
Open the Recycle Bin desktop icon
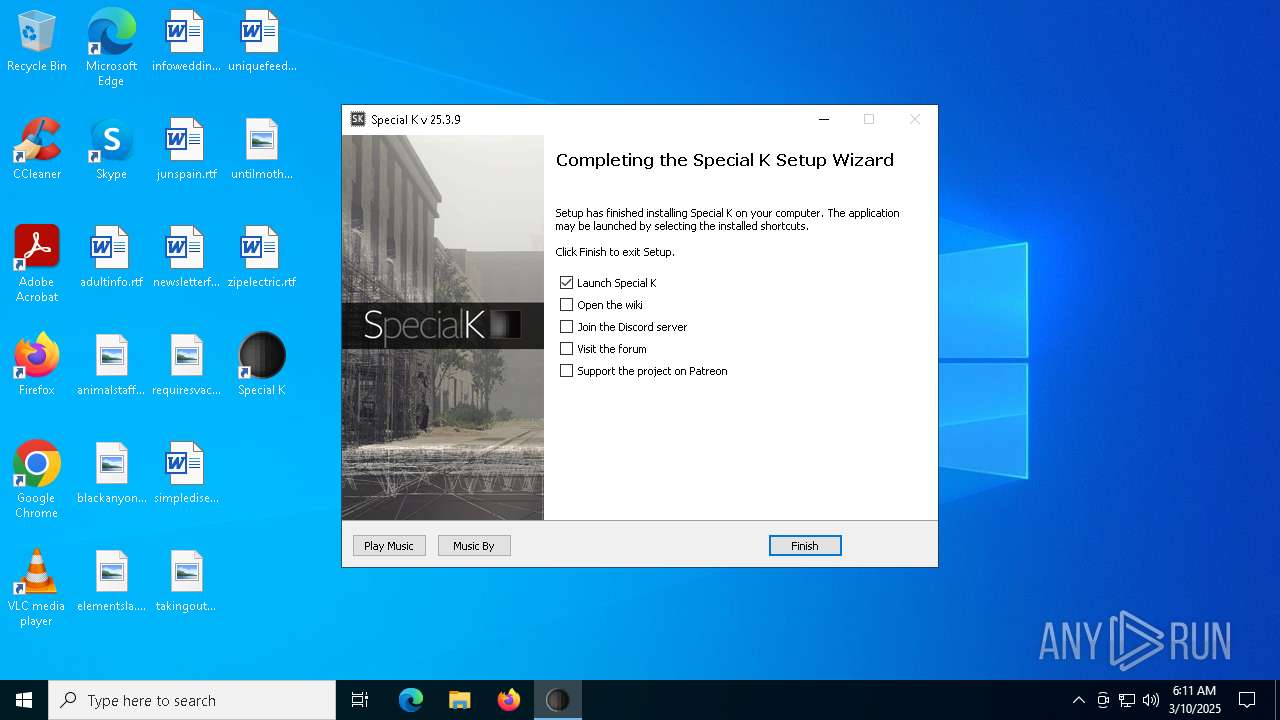click(37, 42)
